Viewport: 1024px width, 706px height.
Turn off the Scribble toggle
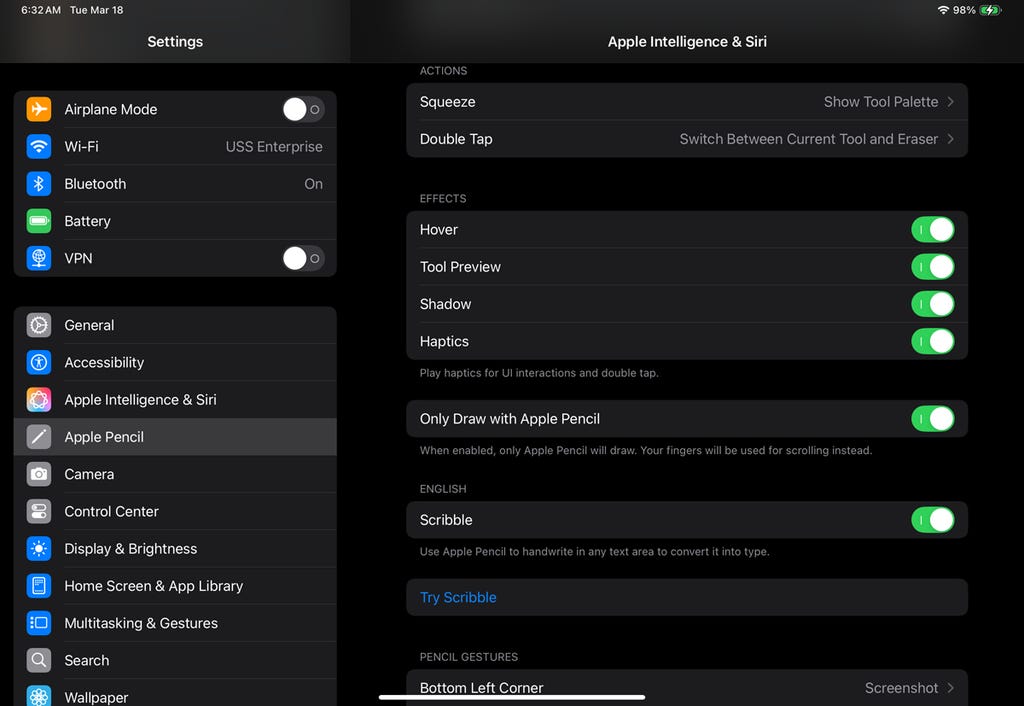(933, 520)
